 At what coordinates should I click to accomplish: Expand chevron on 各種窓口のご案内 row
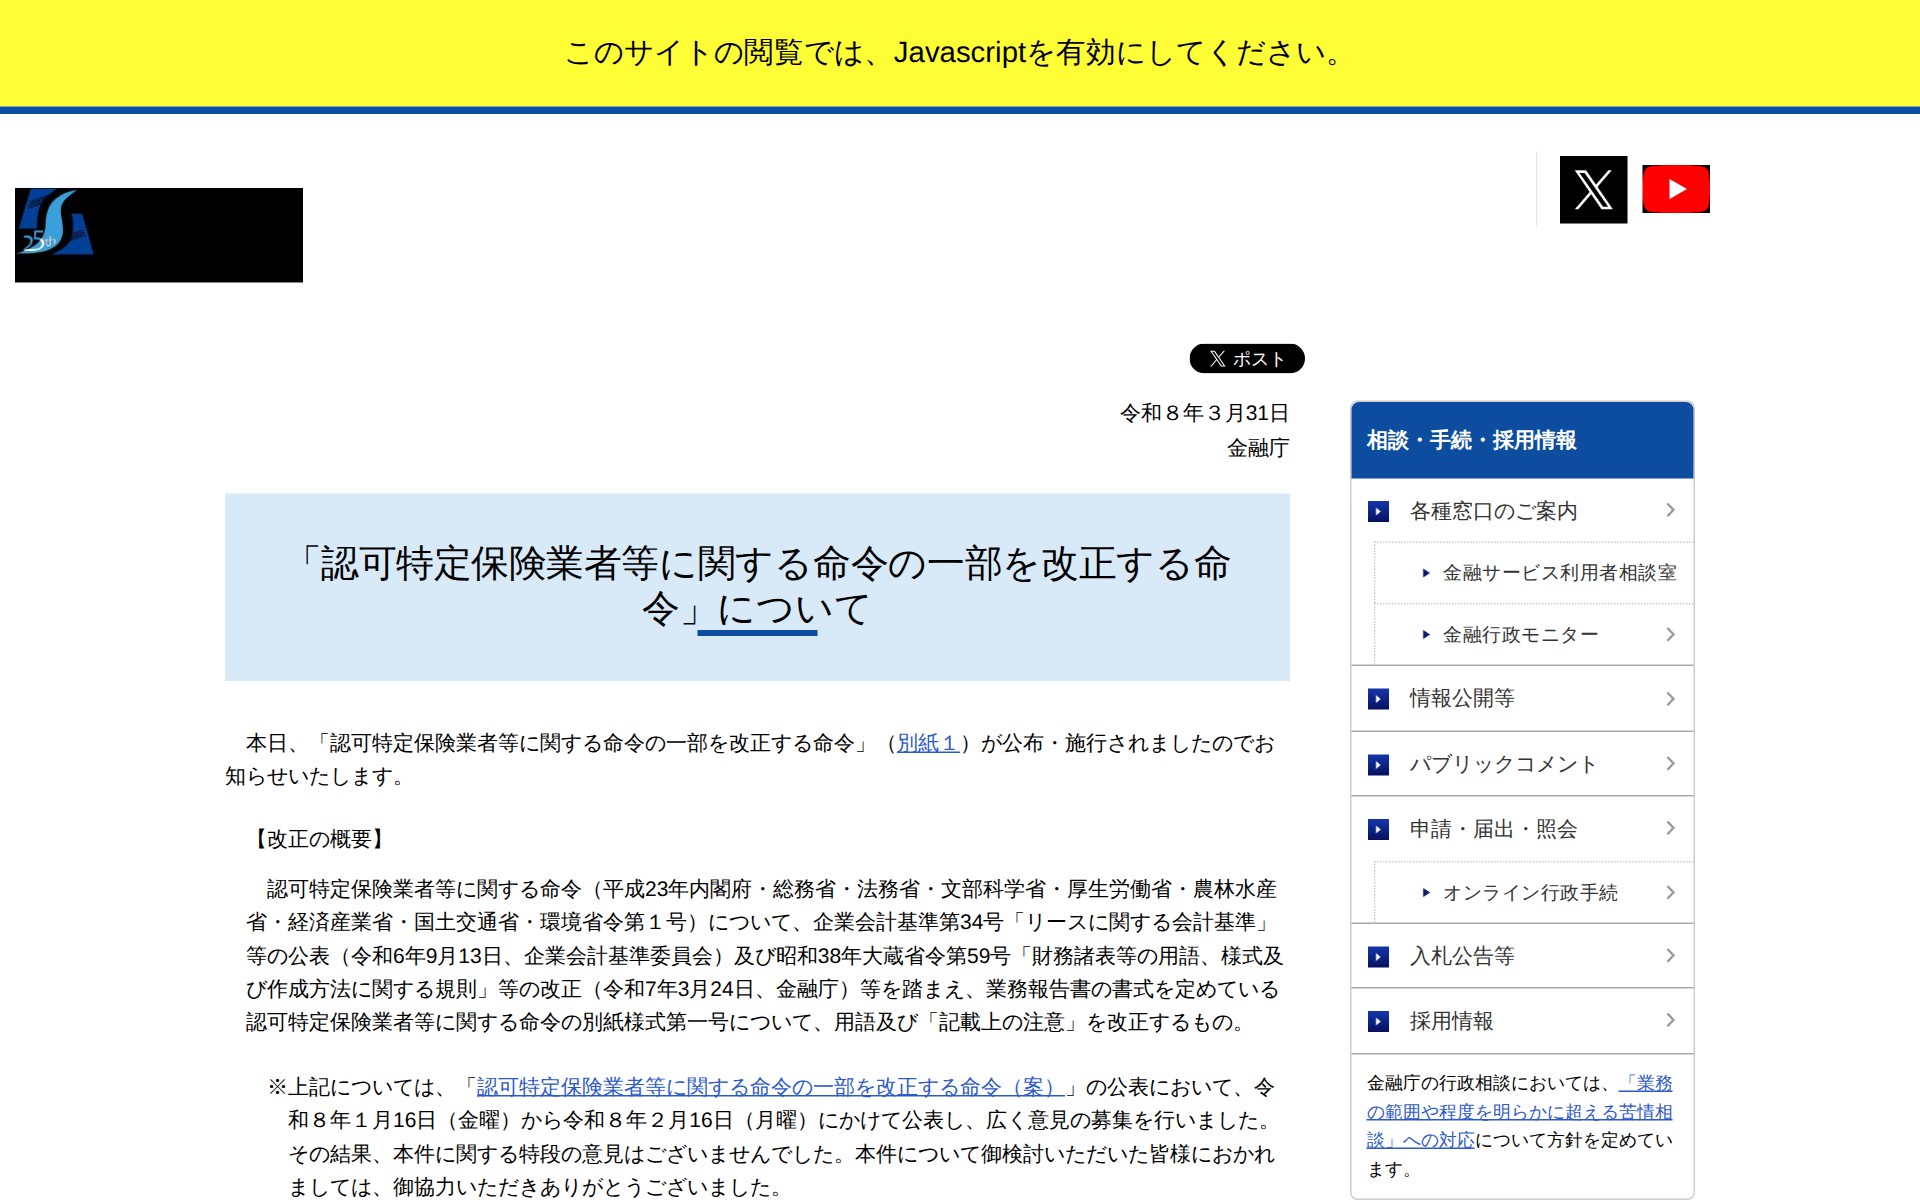click(1670, 510)
